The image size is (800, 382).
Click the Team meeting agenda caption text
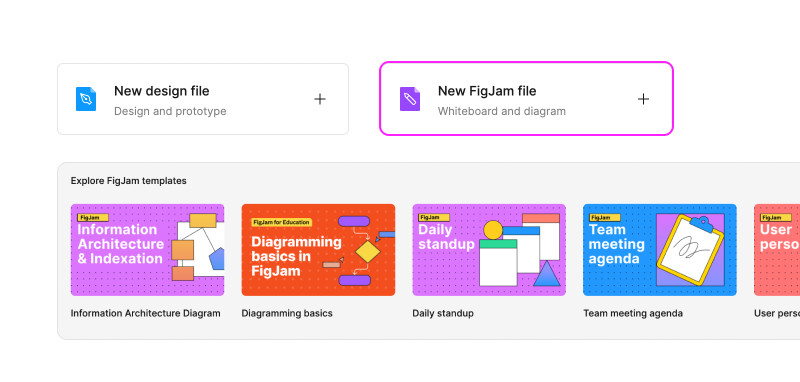pyautogui.click(x=633, y=313)
